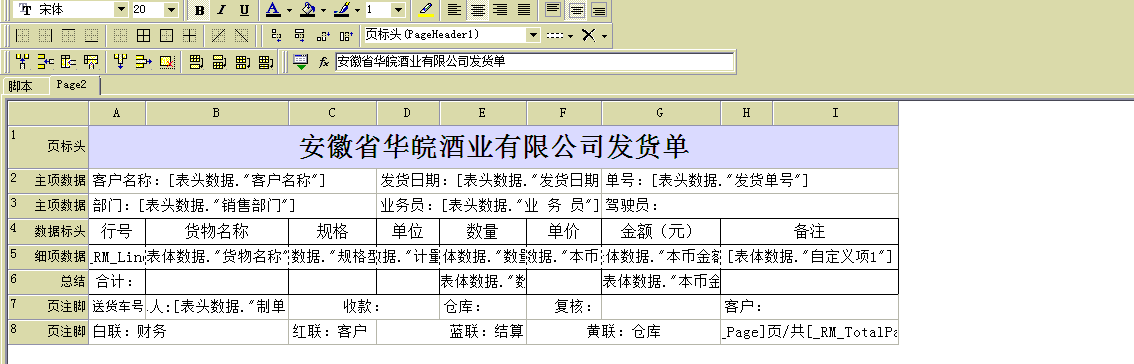The image size is (1134, 364).
Task: Expand the font color arrow menu
Action: coord(289,10)
